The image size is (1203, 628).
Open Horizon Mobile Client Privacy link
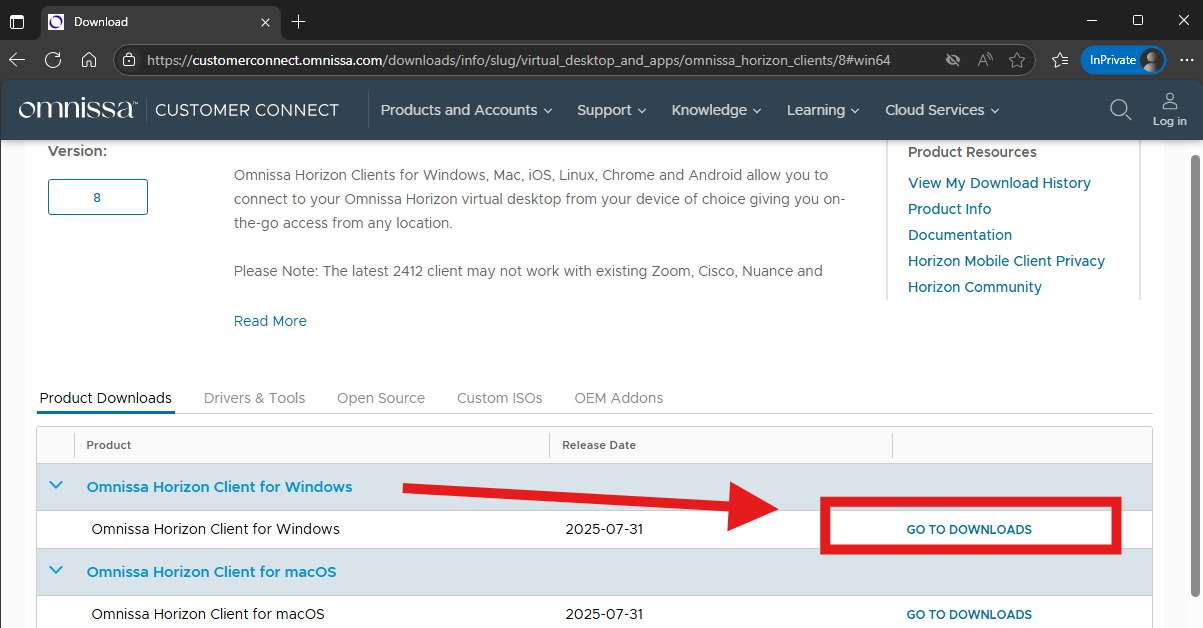(1006, 261)
